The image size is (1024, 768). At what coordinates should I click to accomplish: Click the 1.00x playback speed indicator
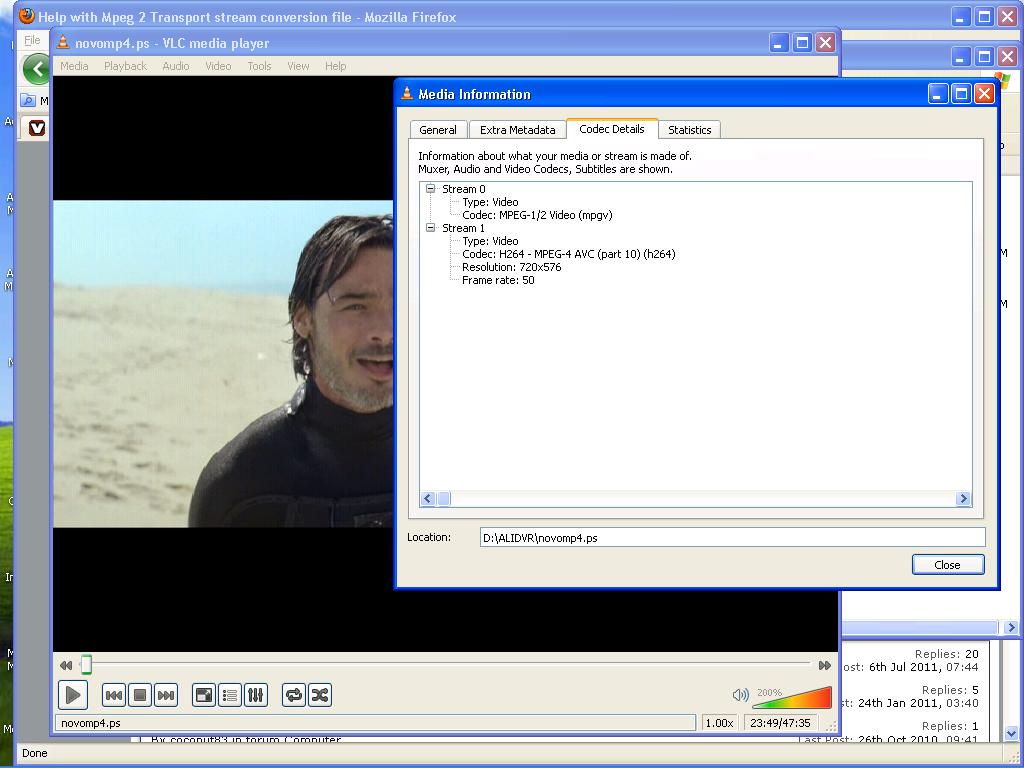tap(720, 723)
